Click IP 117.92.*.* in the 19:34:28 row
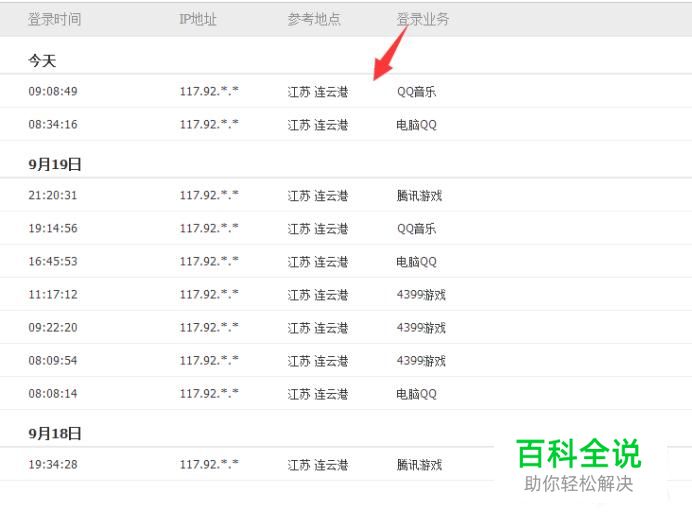The height and width of the screenshot is (528, 692). click(209, 464)
